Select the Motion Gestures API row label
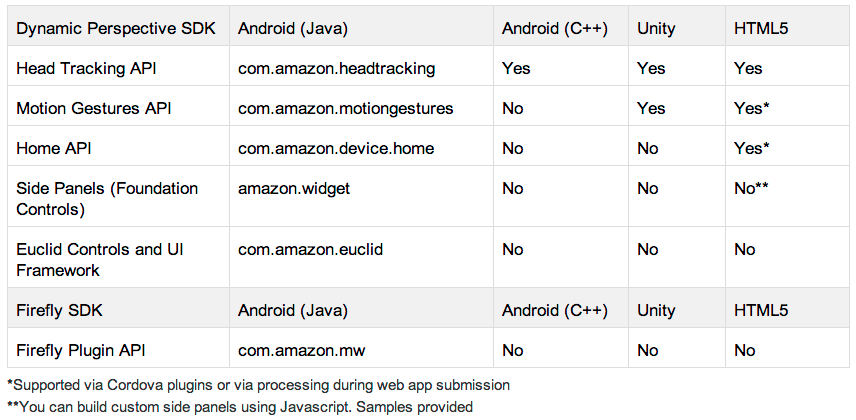 pos(94,108)
